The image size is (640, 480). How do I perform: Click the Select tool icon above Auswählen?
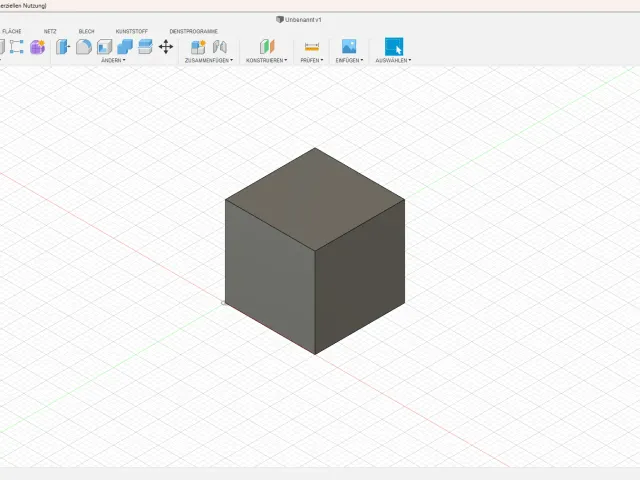point(394,47)
